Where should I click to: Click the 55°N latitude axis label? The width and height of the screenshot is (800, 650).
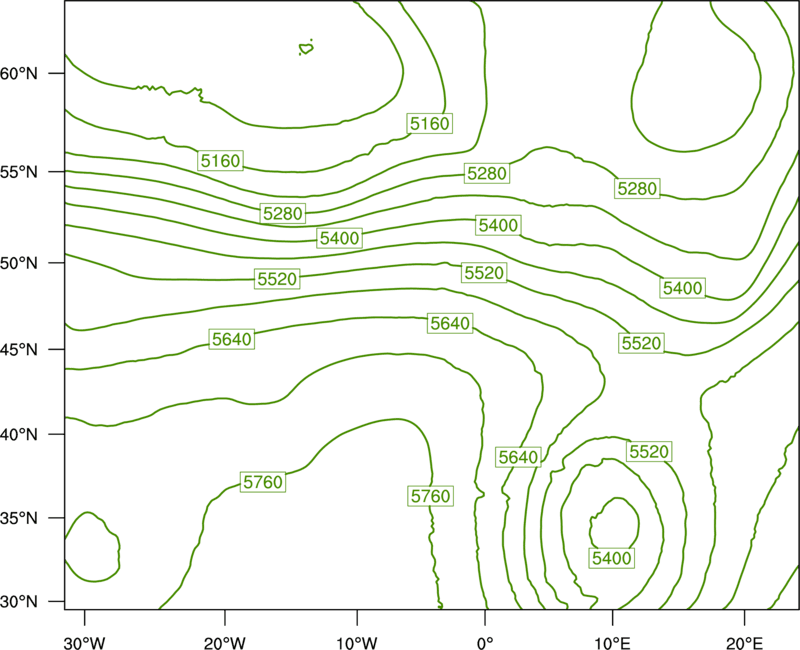tap(19, 172)
